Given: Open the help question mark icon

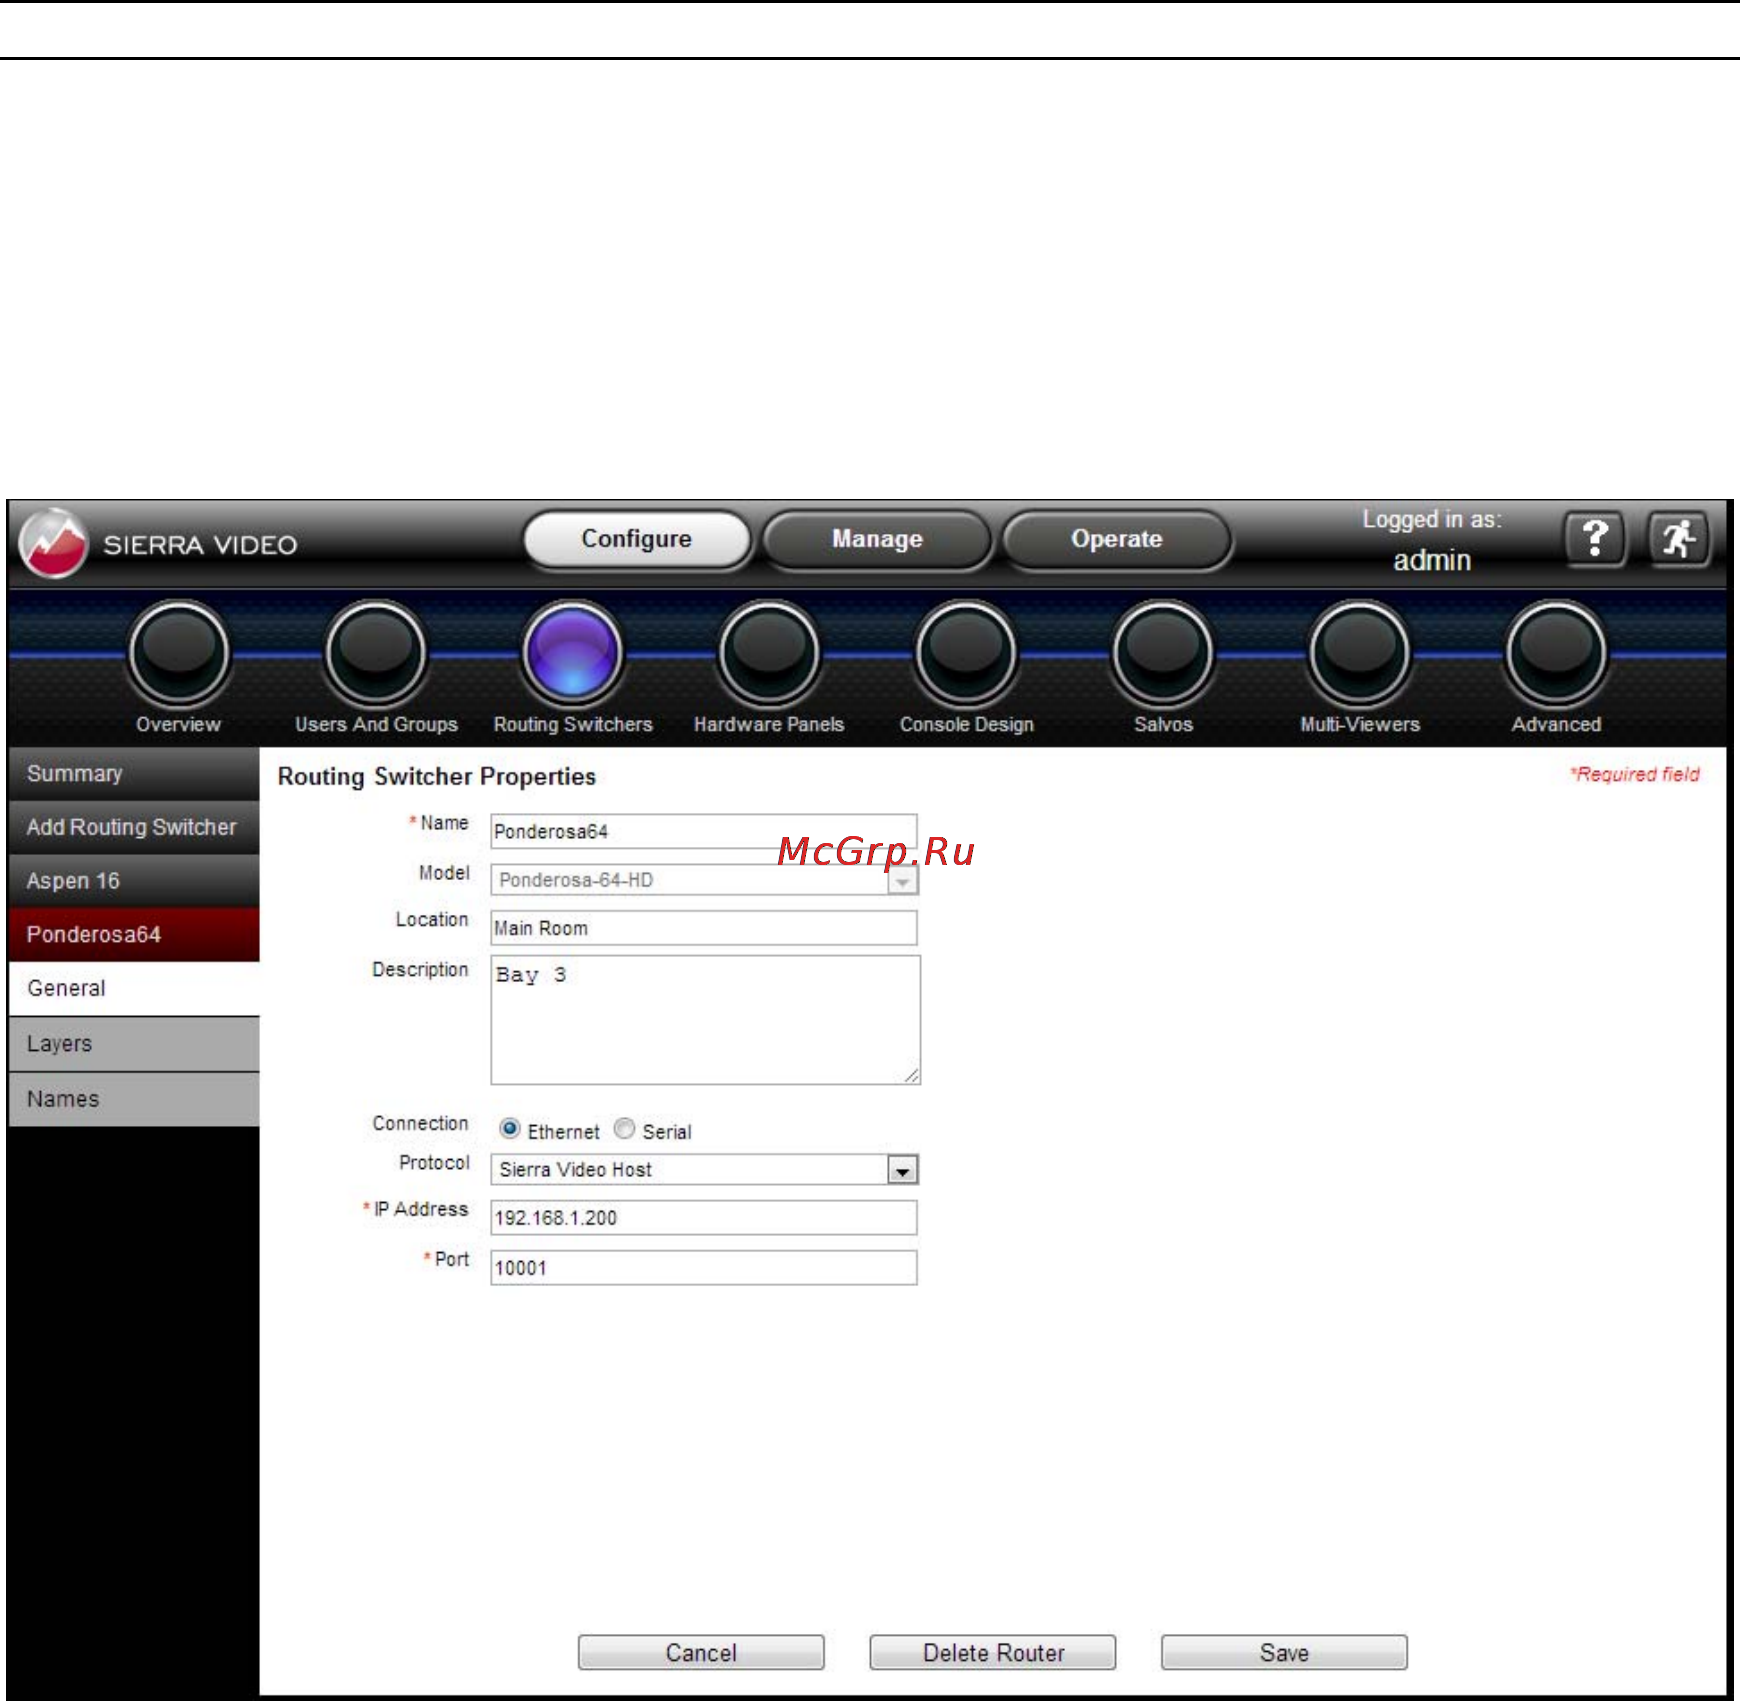Looking at the screenshot, I should 1595,540.
